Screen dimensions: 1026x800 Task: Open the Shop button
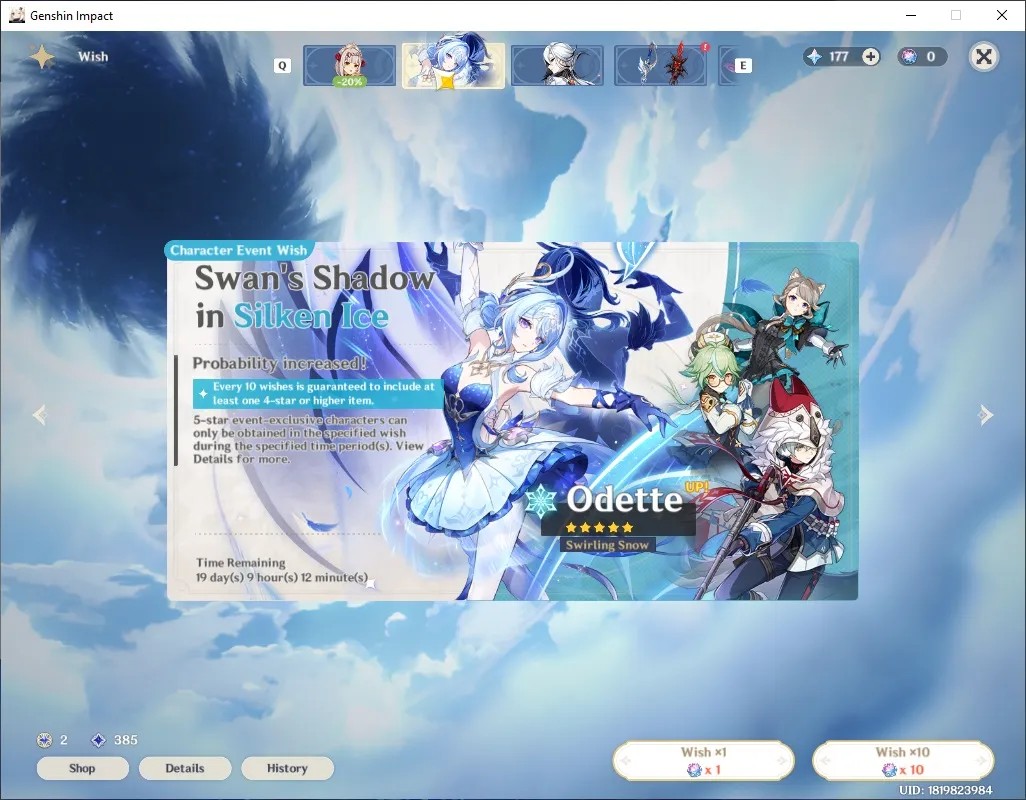(82, 768)
